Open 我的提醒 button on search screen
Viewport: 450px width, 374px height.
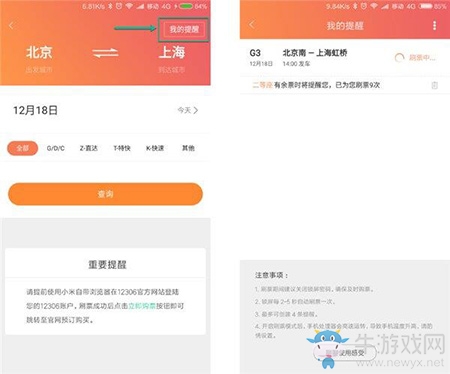click(x=184, y=29)
